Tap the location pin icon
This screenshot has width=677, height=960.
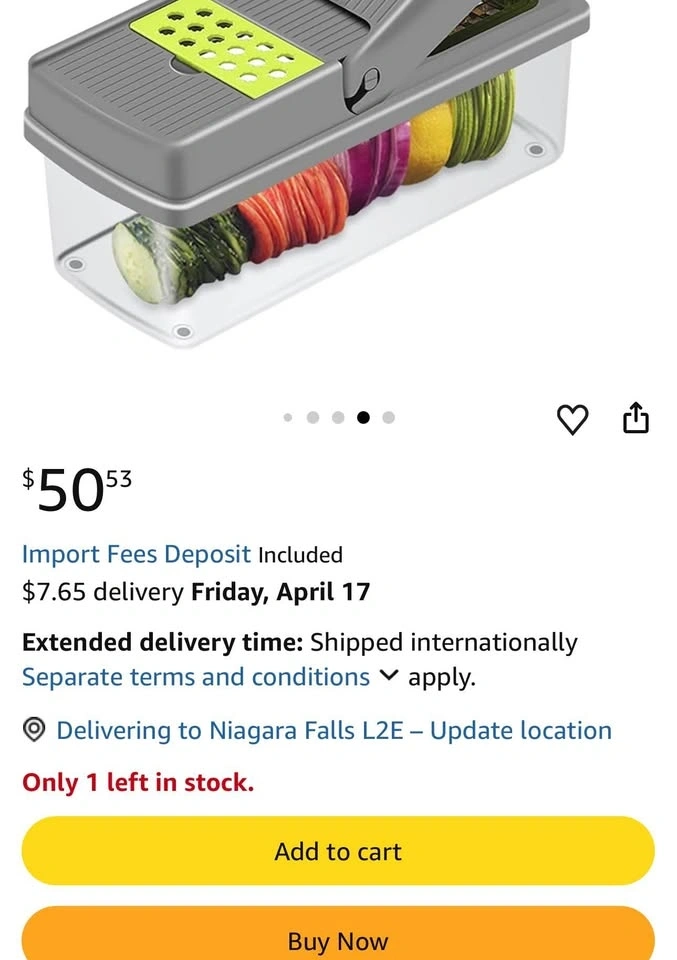pos(34,731)
